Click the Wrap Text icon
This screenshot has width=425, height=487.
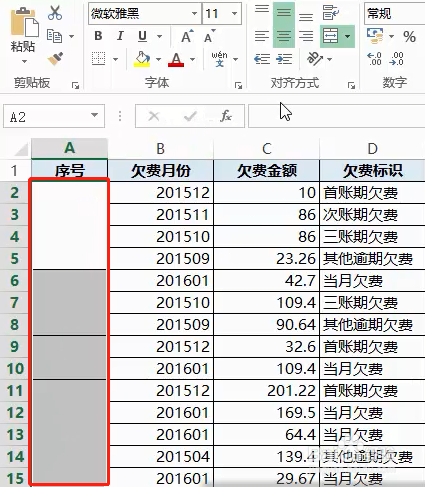pos(331,13)
